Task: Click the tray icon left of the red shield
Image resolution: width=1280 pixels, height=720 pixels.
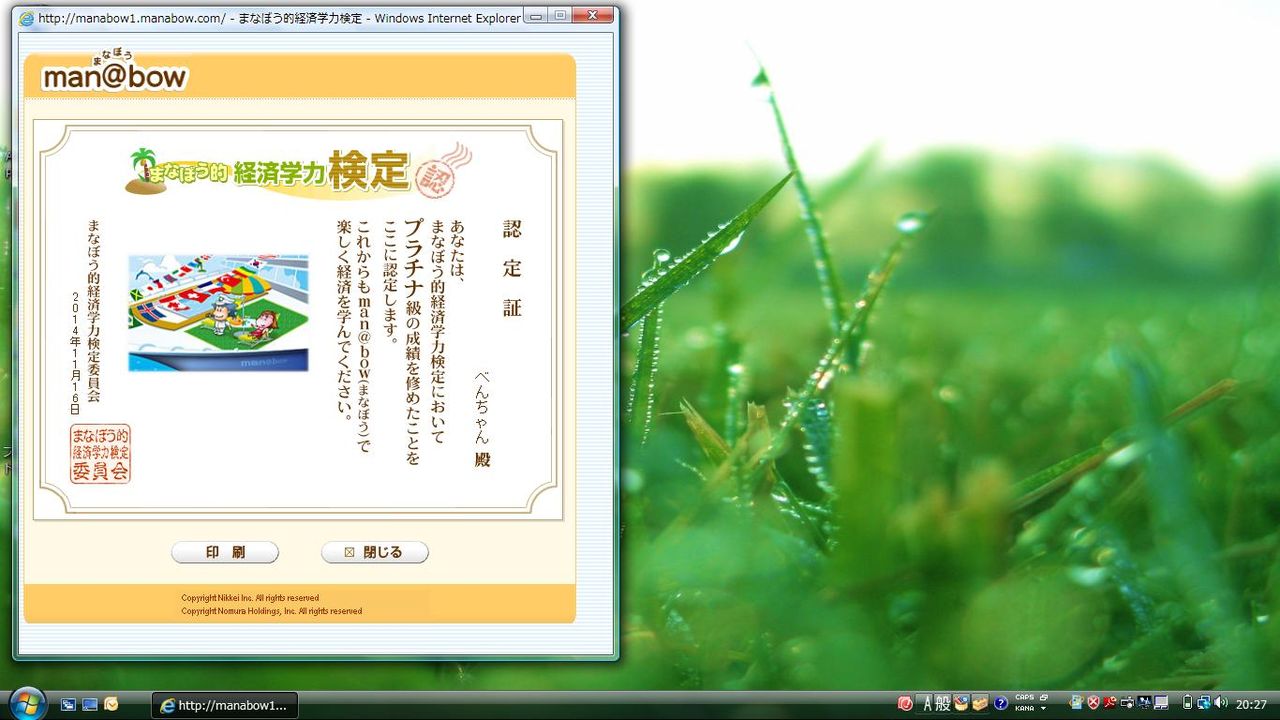Action: [x=1076, y=703]
